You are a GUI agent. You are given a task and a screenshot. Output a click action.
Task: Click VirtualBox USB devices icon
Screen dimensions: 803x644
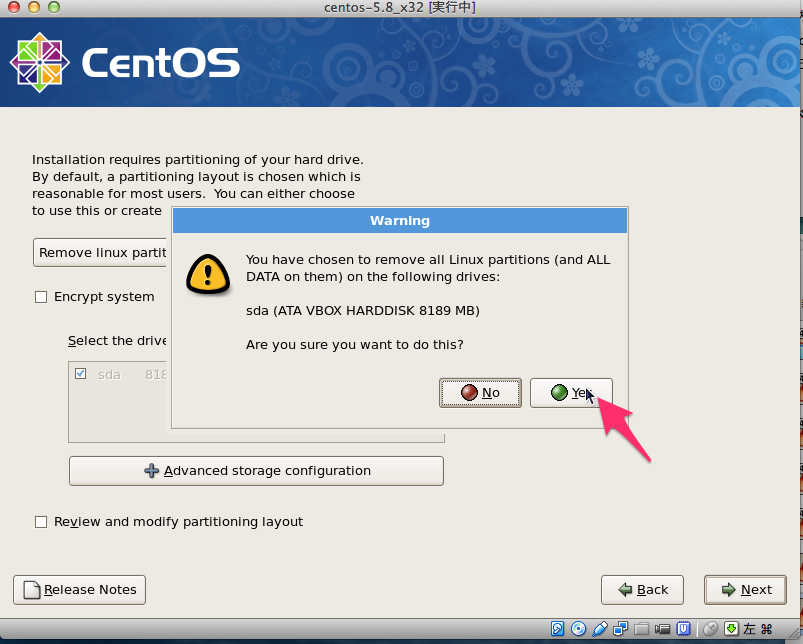pyautogui.click(x=600, y=629)
